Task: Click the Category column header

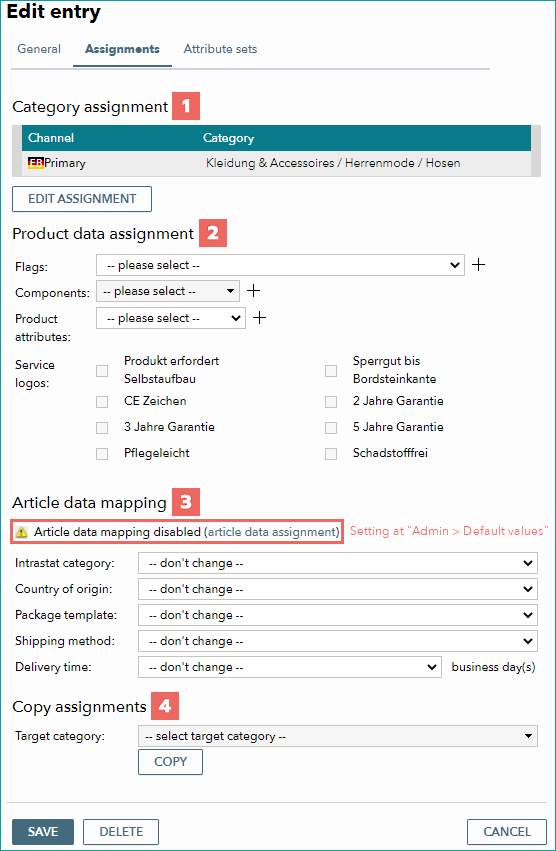Action: [228, 138]
